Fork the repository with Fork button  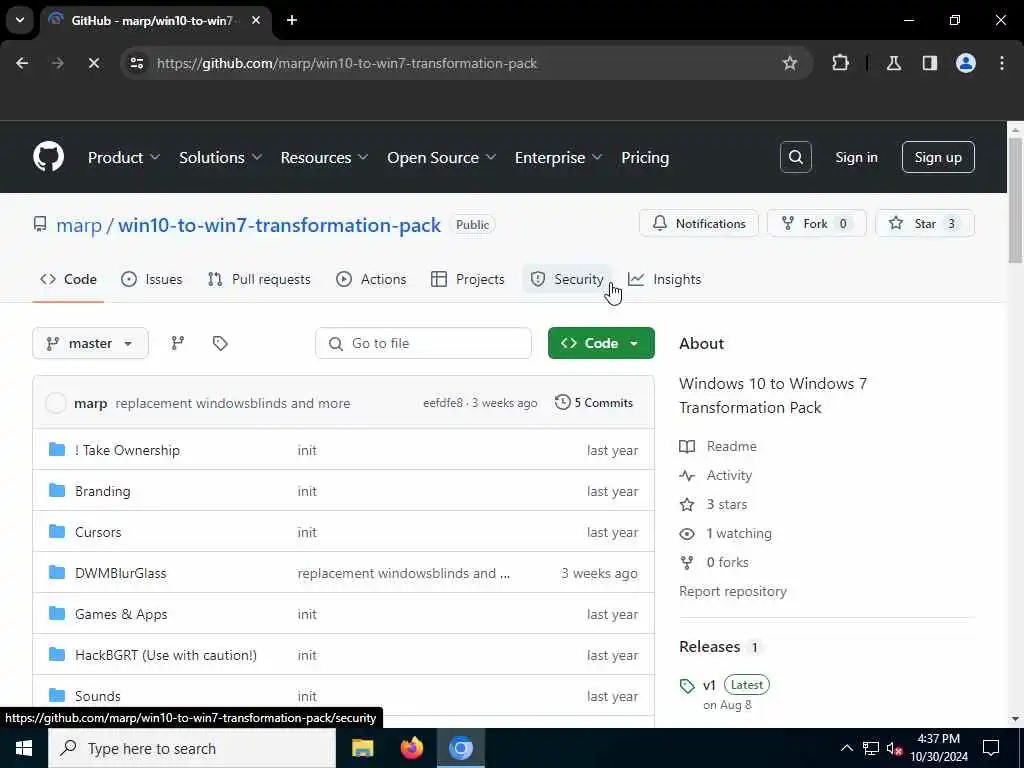(x=816, y=223)
